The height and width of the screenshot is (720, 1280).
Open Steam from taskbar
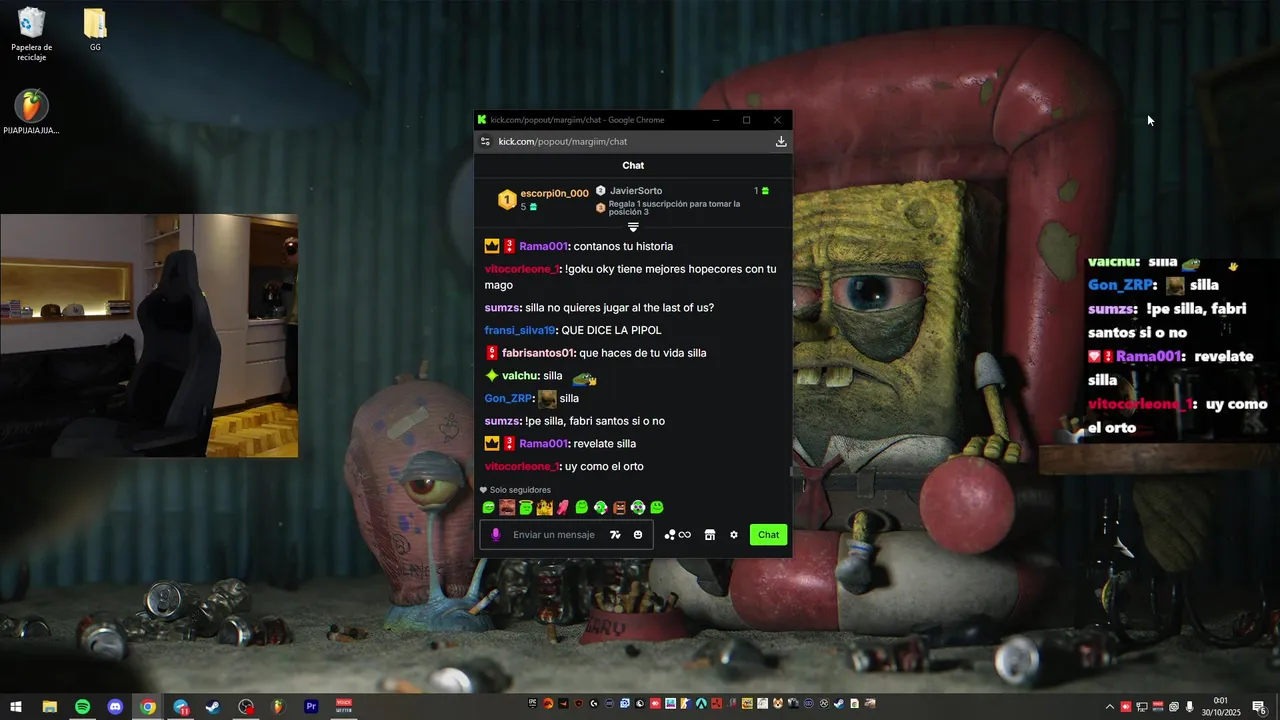(213, 706)
